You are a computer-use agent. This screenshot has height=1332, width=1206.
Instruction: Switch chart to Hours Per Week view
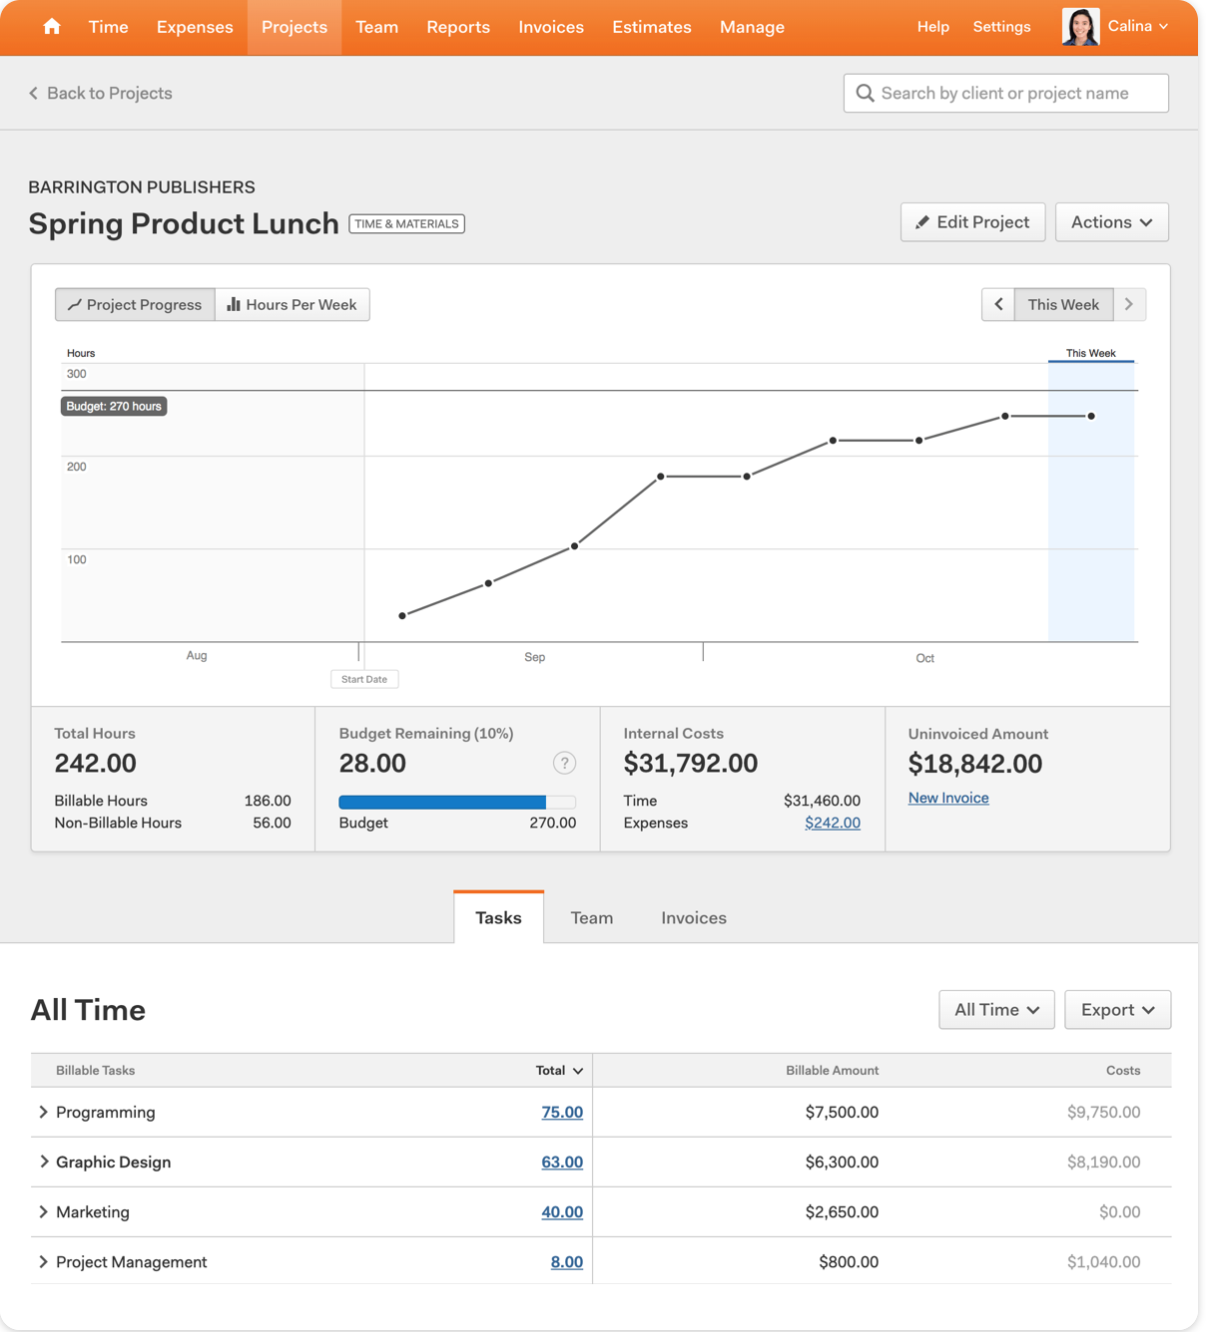point(292,305)
